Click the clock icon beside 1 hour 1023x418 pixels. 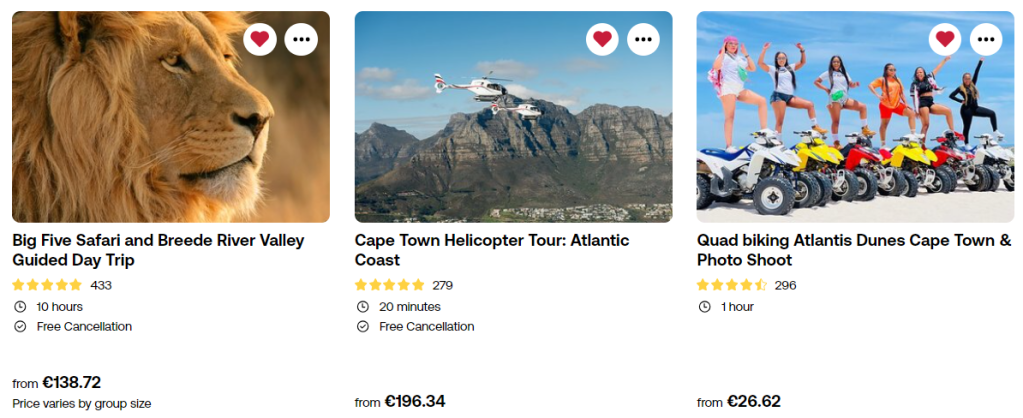click(705, 307)
